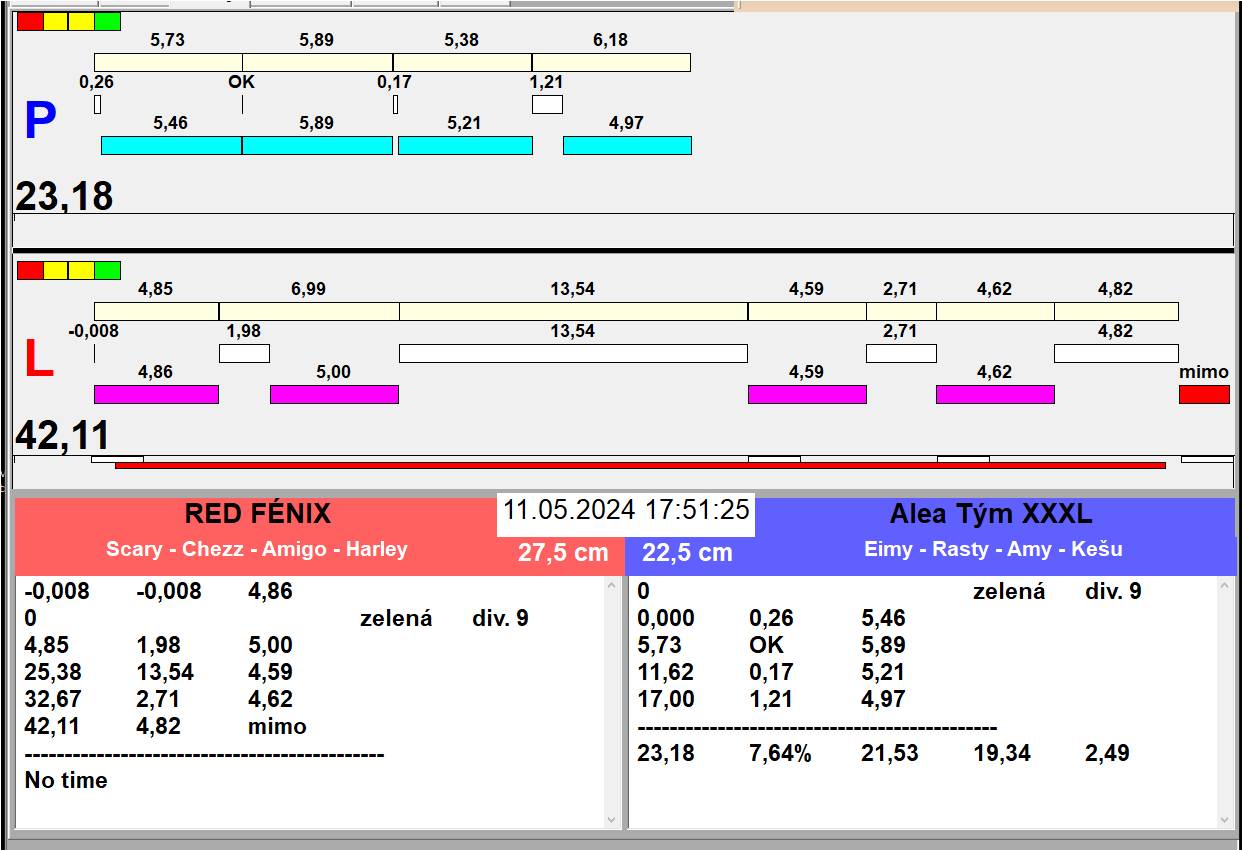Click the date and time field
1242x850 pixels.
click(626, 510)
